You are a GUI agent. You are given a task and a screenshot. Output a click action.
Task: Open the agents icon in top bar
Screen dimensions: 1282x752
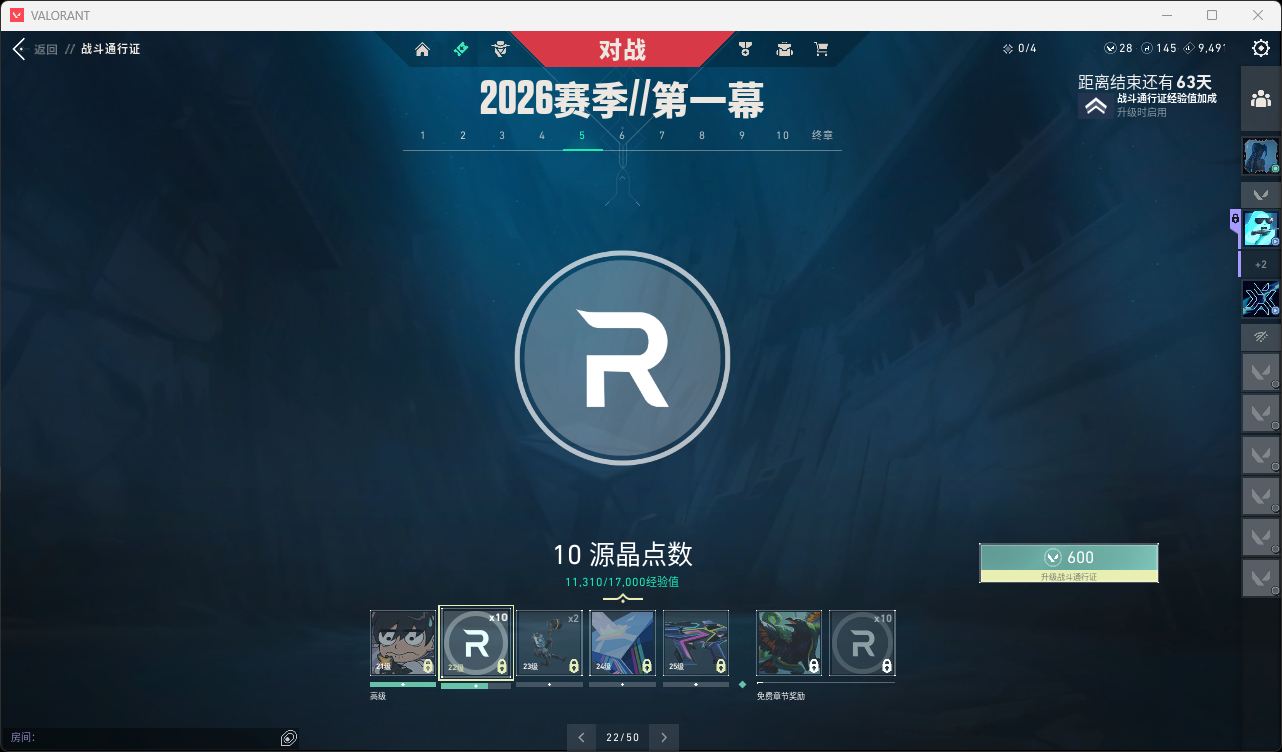point(501,49)
